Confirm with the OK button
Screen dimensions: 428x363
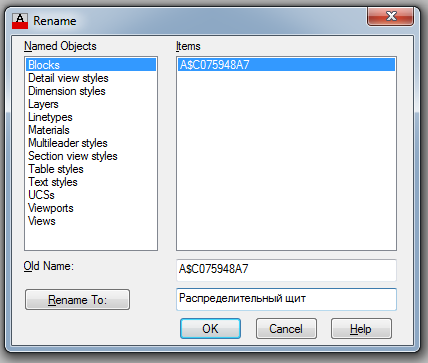click(210, 329)
